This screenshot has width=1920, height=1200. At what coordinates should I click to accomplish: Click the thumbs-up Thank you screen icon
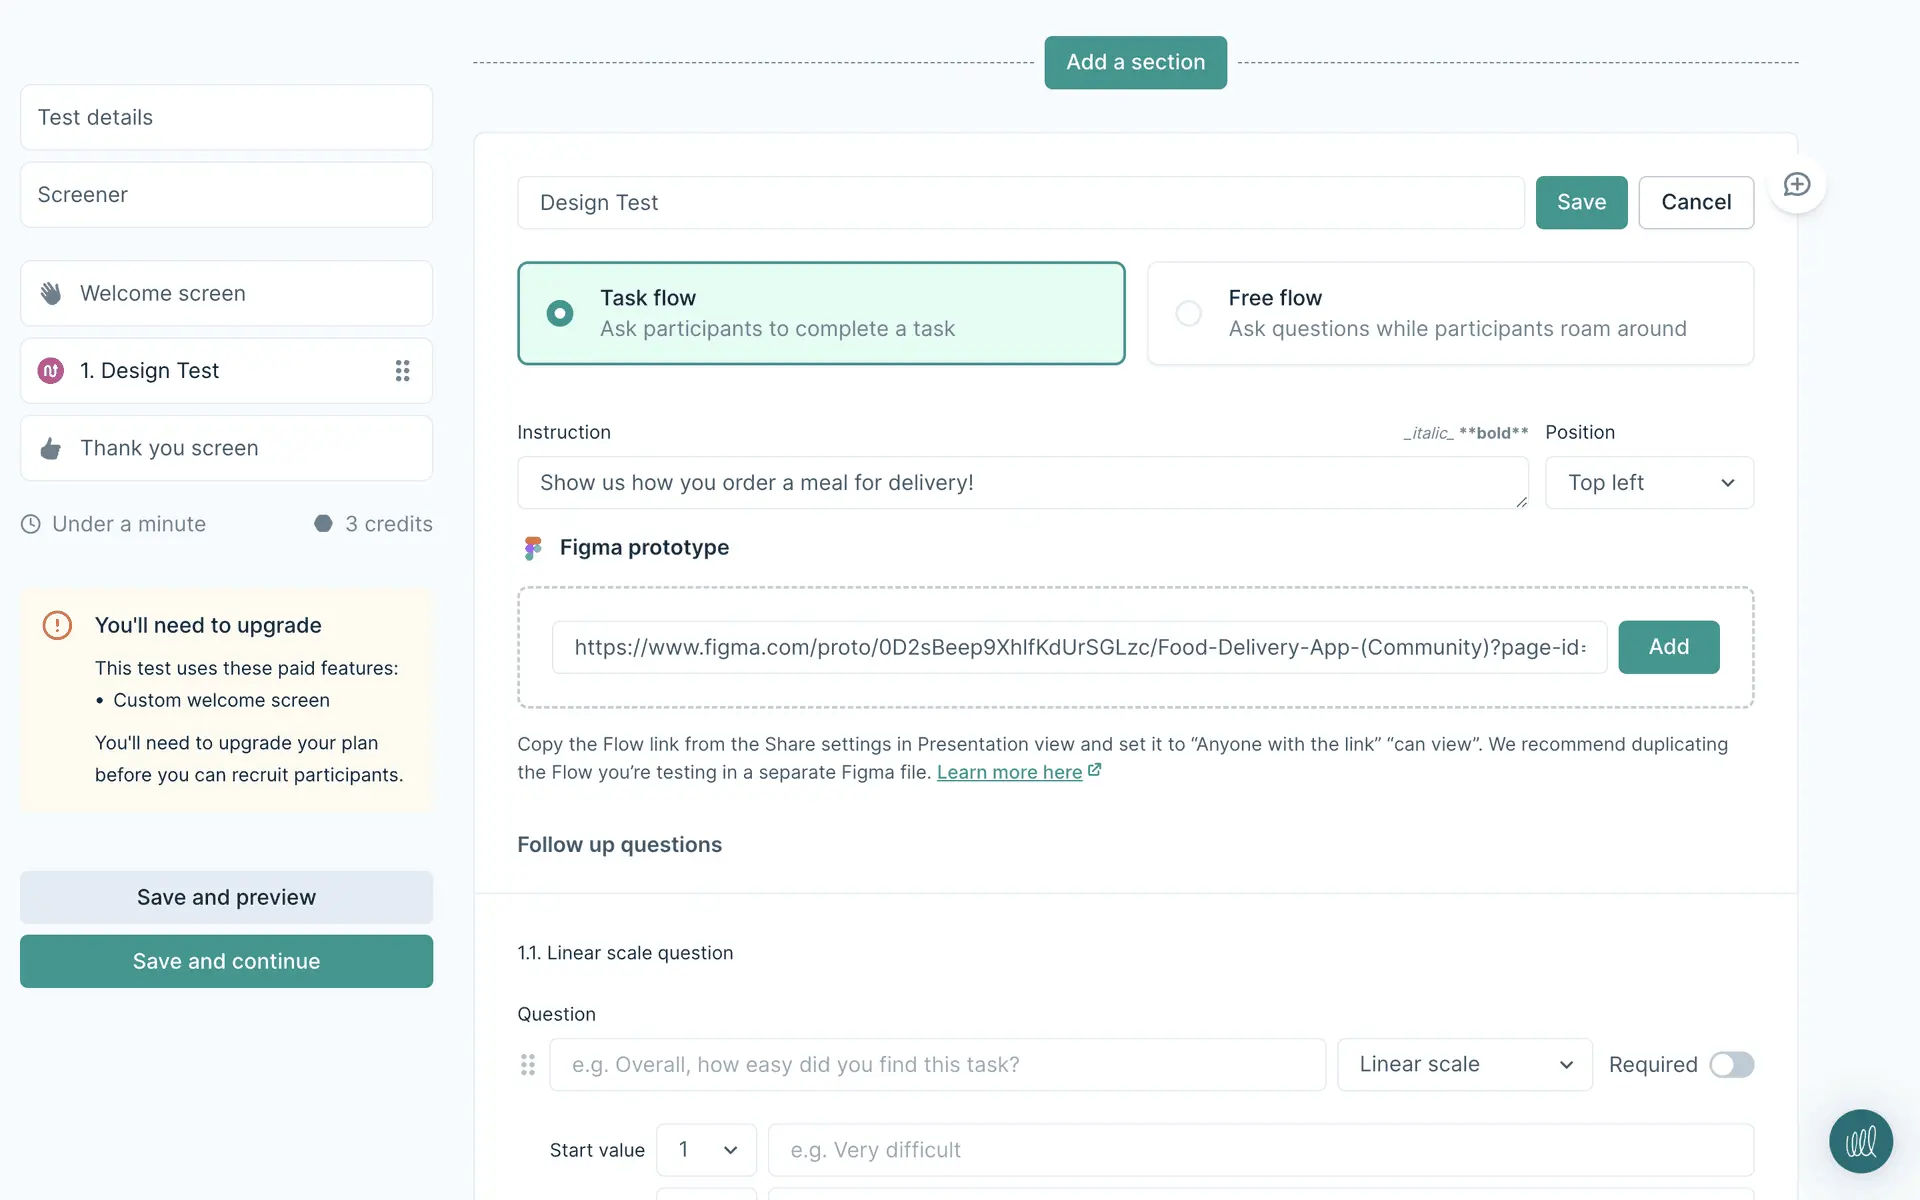click(x=51, y=448)
